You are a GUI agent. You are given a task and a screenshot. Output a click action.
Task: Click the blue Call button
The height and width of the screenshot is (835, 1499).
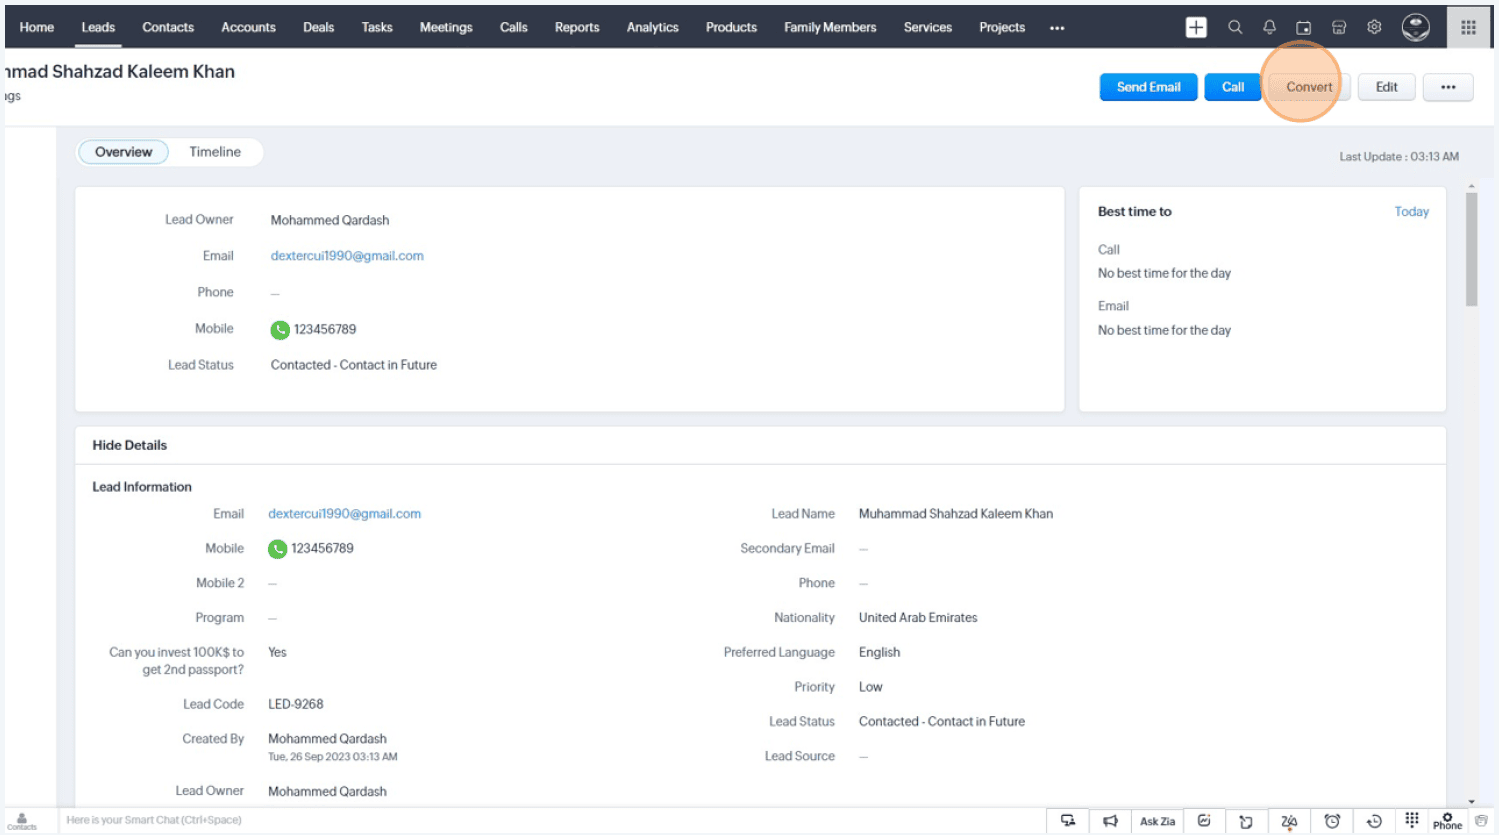(1233, 87)
